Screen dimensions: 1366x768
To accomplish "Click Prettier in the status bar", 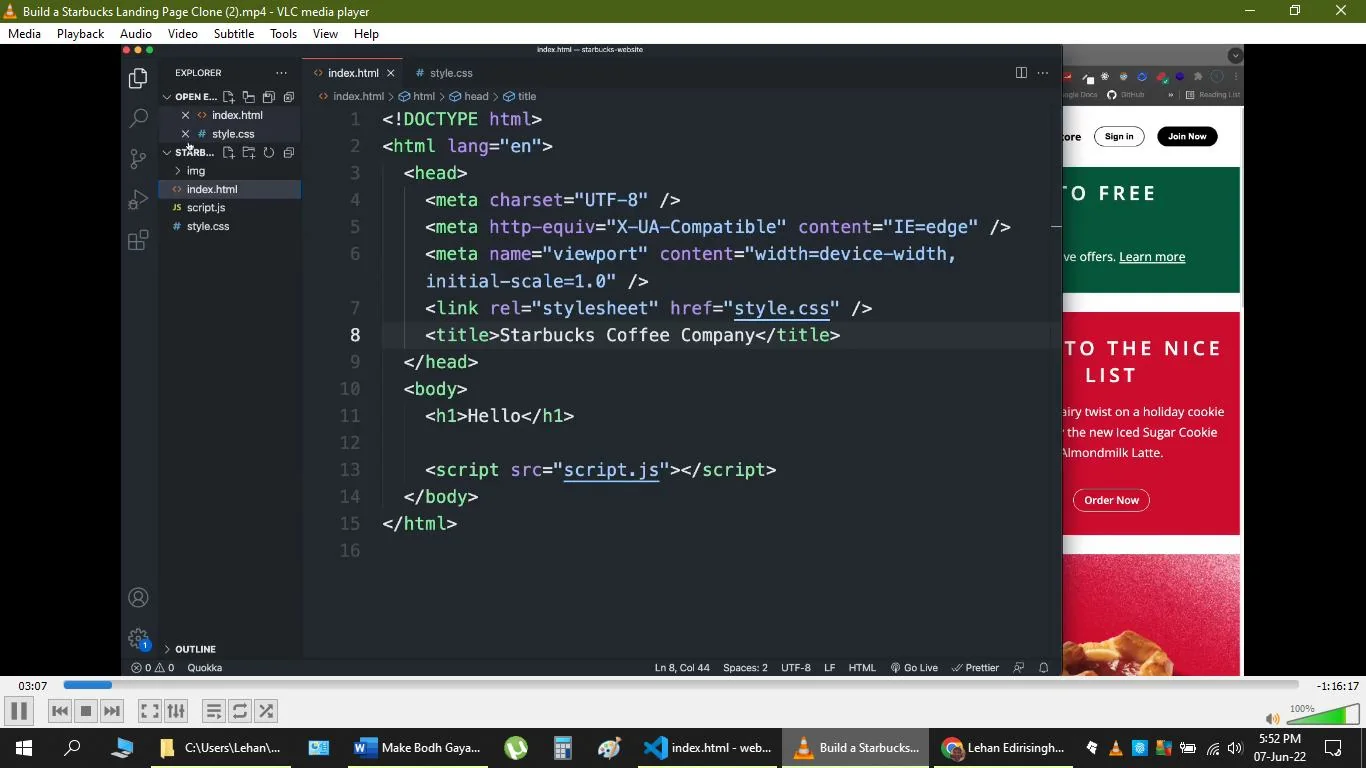I will pyautogui.click(x=975, y=668).
